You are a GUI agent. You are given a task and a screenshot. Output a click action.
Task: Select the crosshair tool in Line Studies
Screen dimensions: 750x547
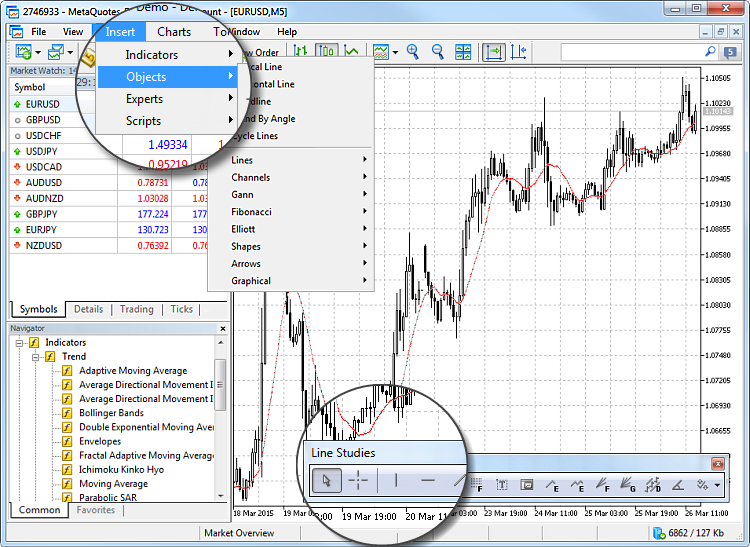tap(358, 480)
